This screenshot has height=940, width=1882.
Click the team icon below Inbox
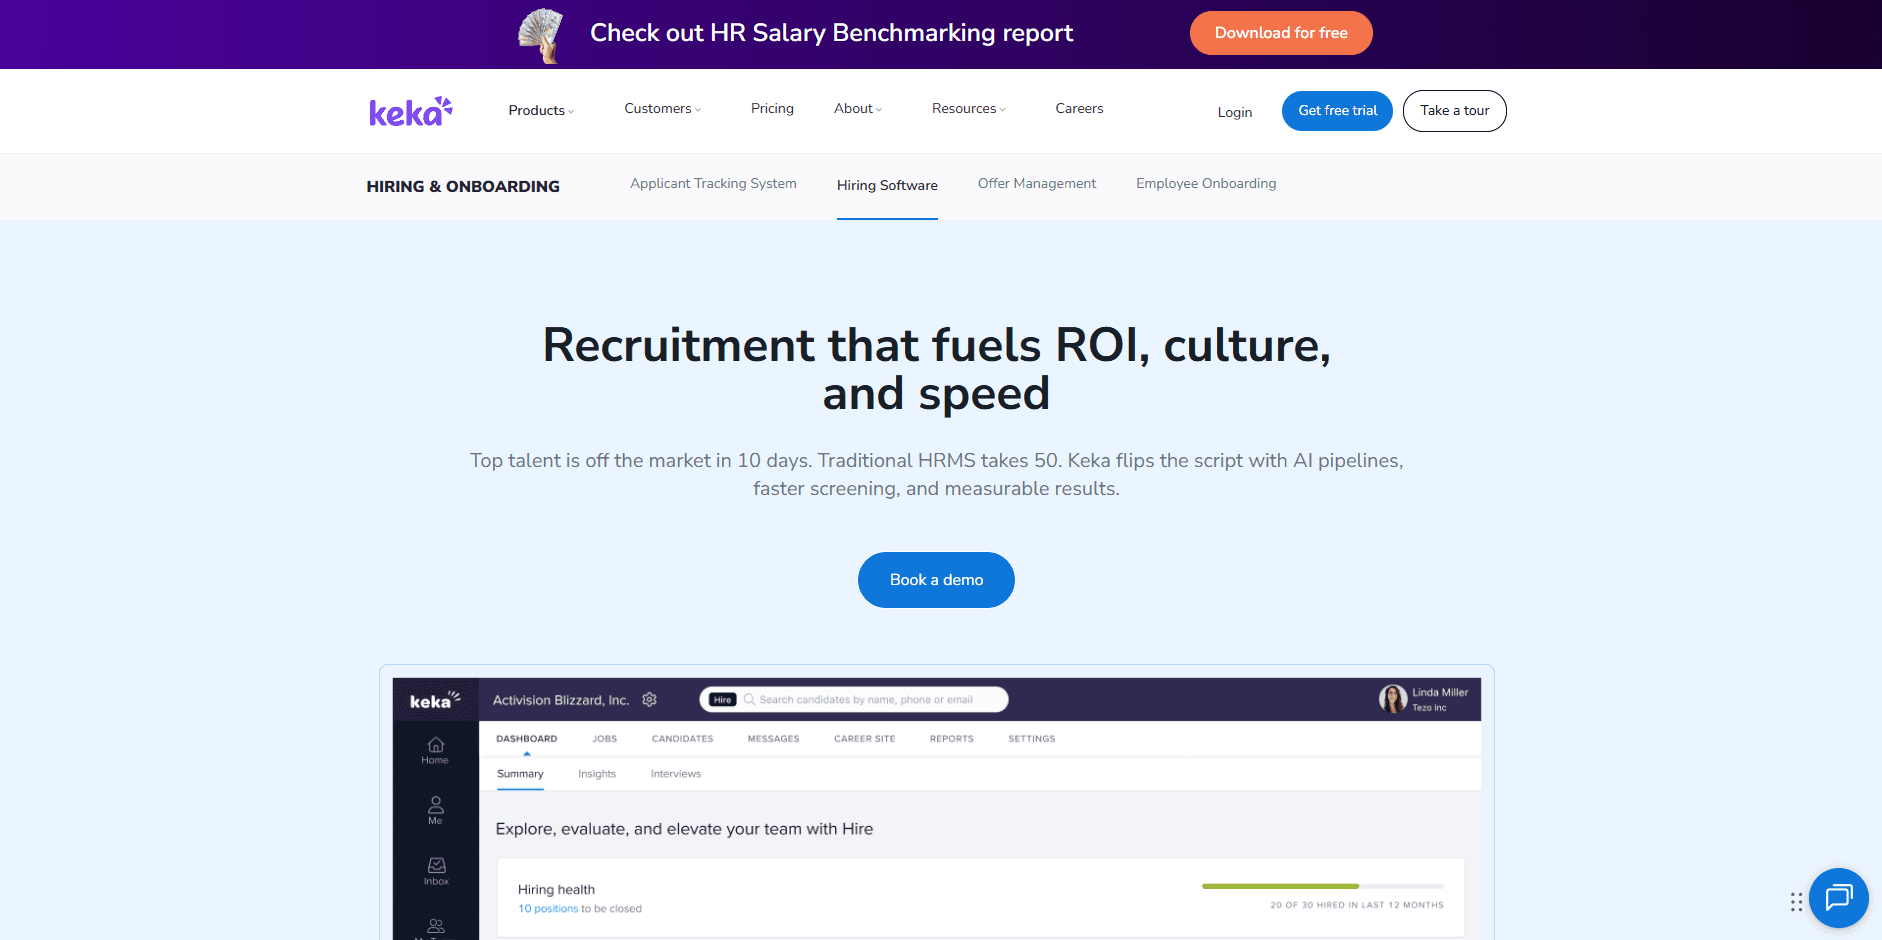pos(436,927)
